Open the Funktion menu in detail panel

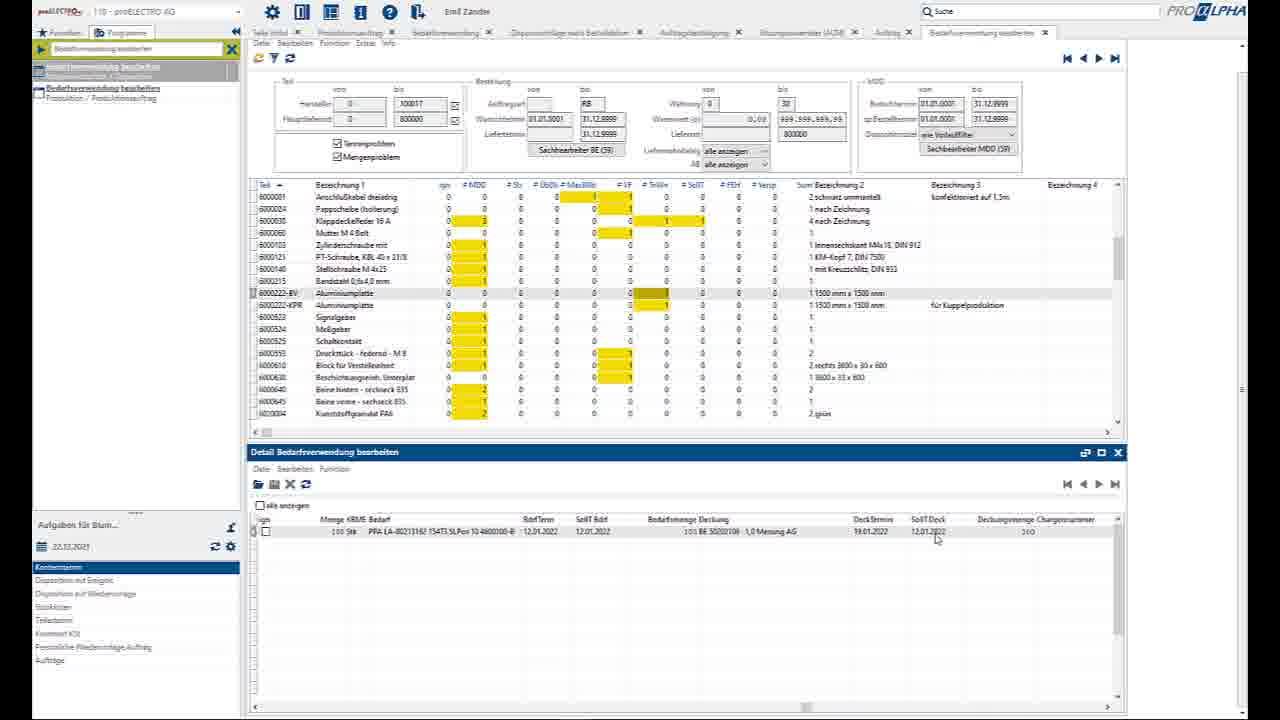[335, 469]
